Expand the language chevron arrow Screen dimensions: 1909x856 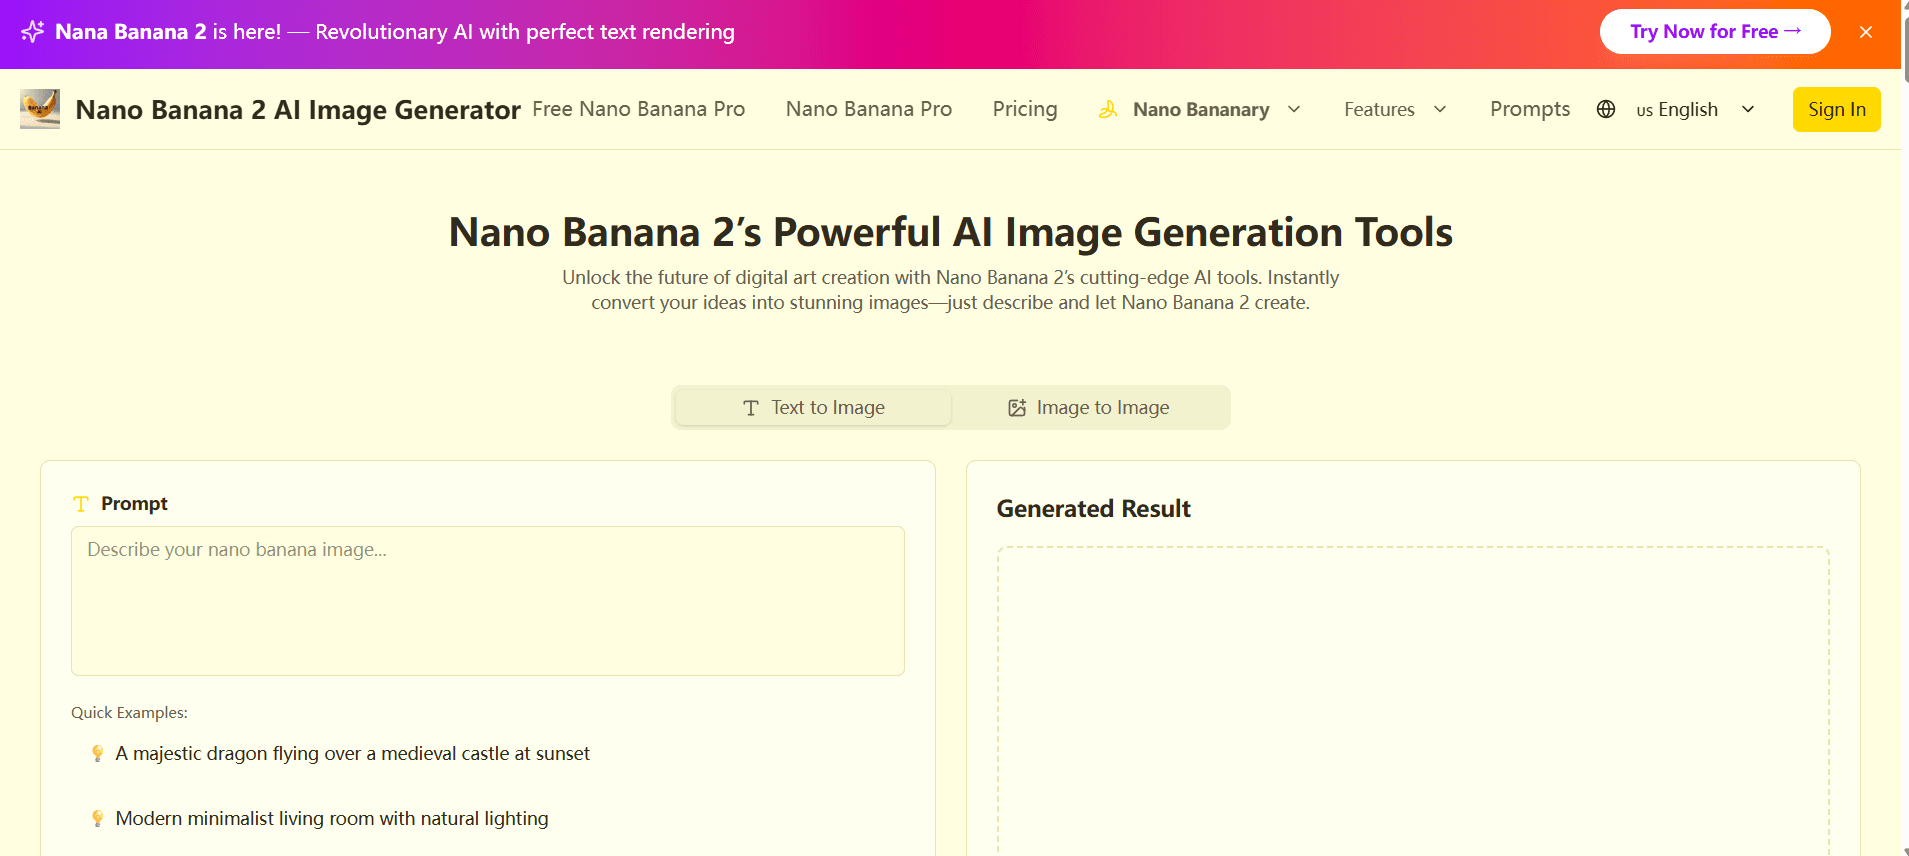coord(1748,109)
